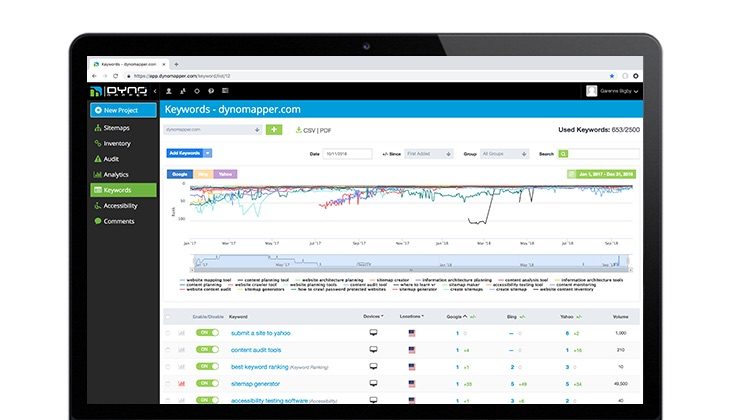The height and width of the screenshot is (420, 732).
Task: Select the Bing chart tab
Action: [203, 174]
